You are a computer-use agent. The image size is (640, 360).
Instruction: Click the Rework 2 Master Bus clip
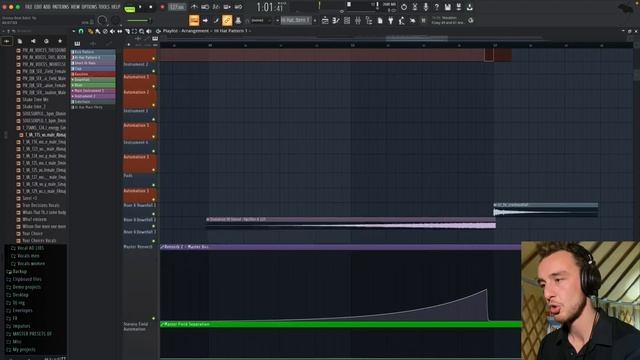[341, 247]
